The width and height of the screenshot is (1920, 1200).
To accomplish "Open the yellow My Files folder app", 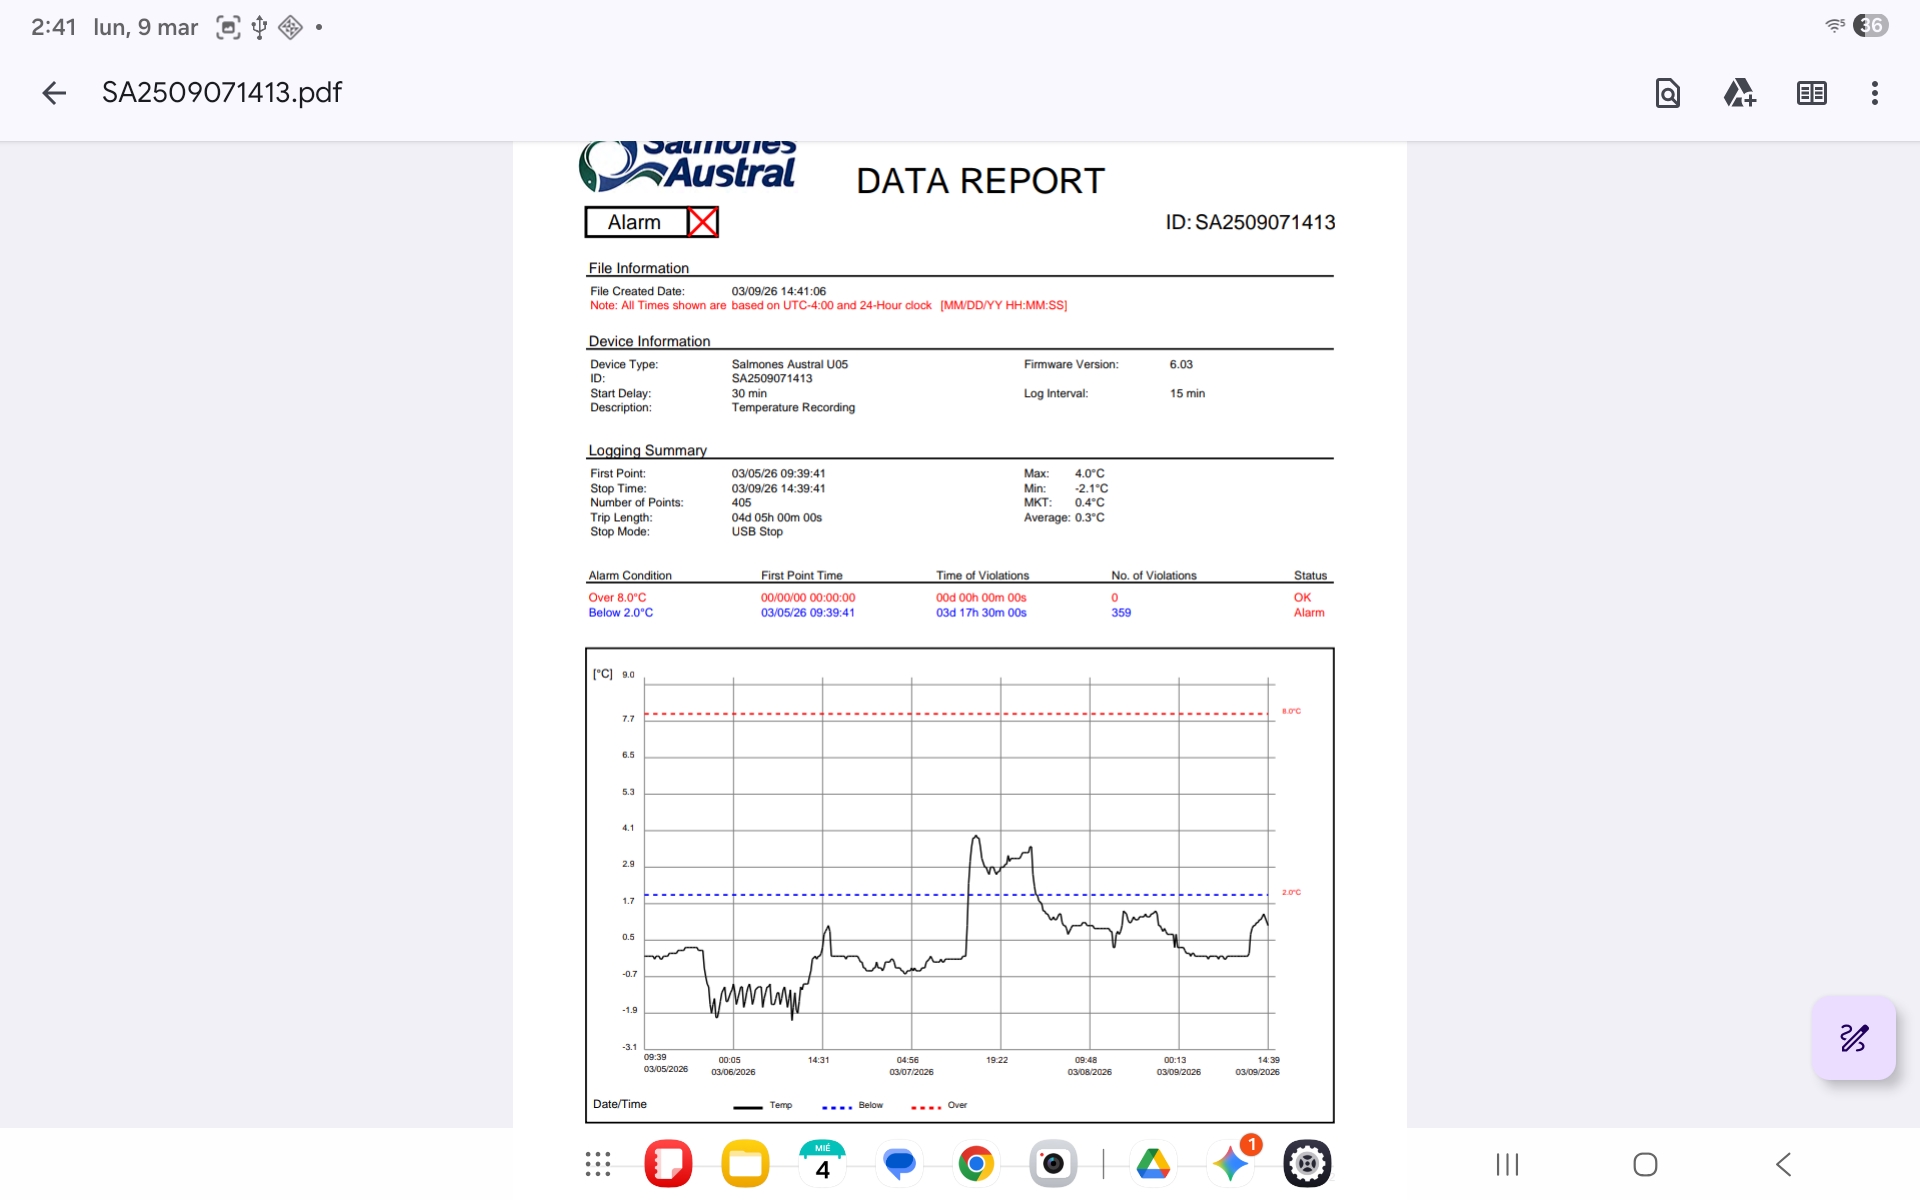I will (x=745, y=1164).
